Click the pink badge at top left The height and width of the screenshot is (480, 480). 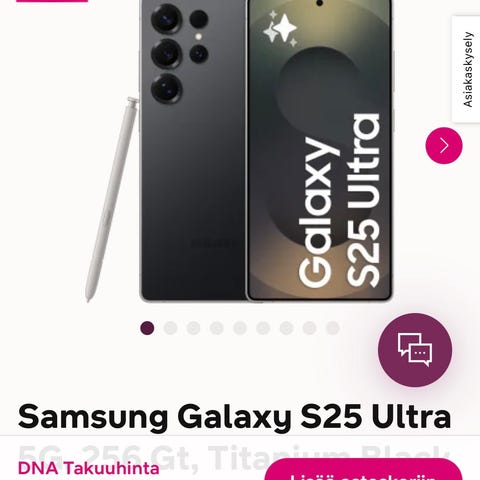pyautogui.click(x=52, y=1)
